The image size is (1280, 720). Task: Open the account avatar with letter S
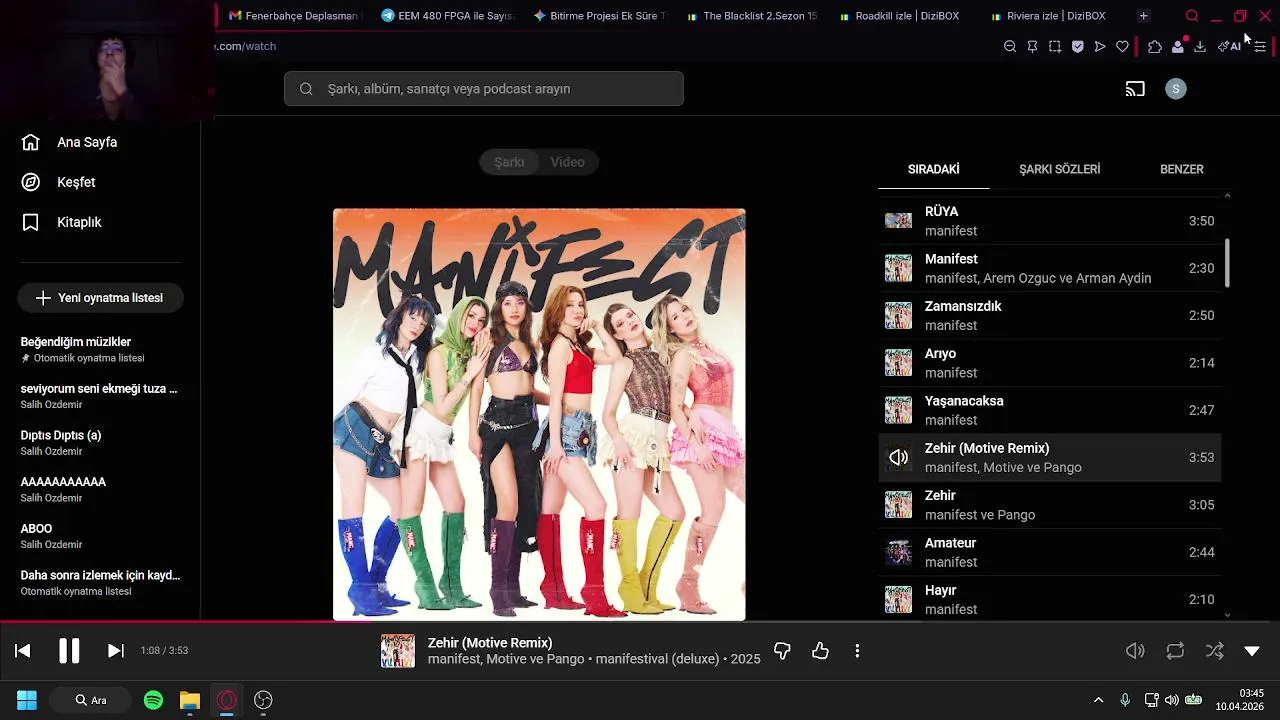point(1176,89)
